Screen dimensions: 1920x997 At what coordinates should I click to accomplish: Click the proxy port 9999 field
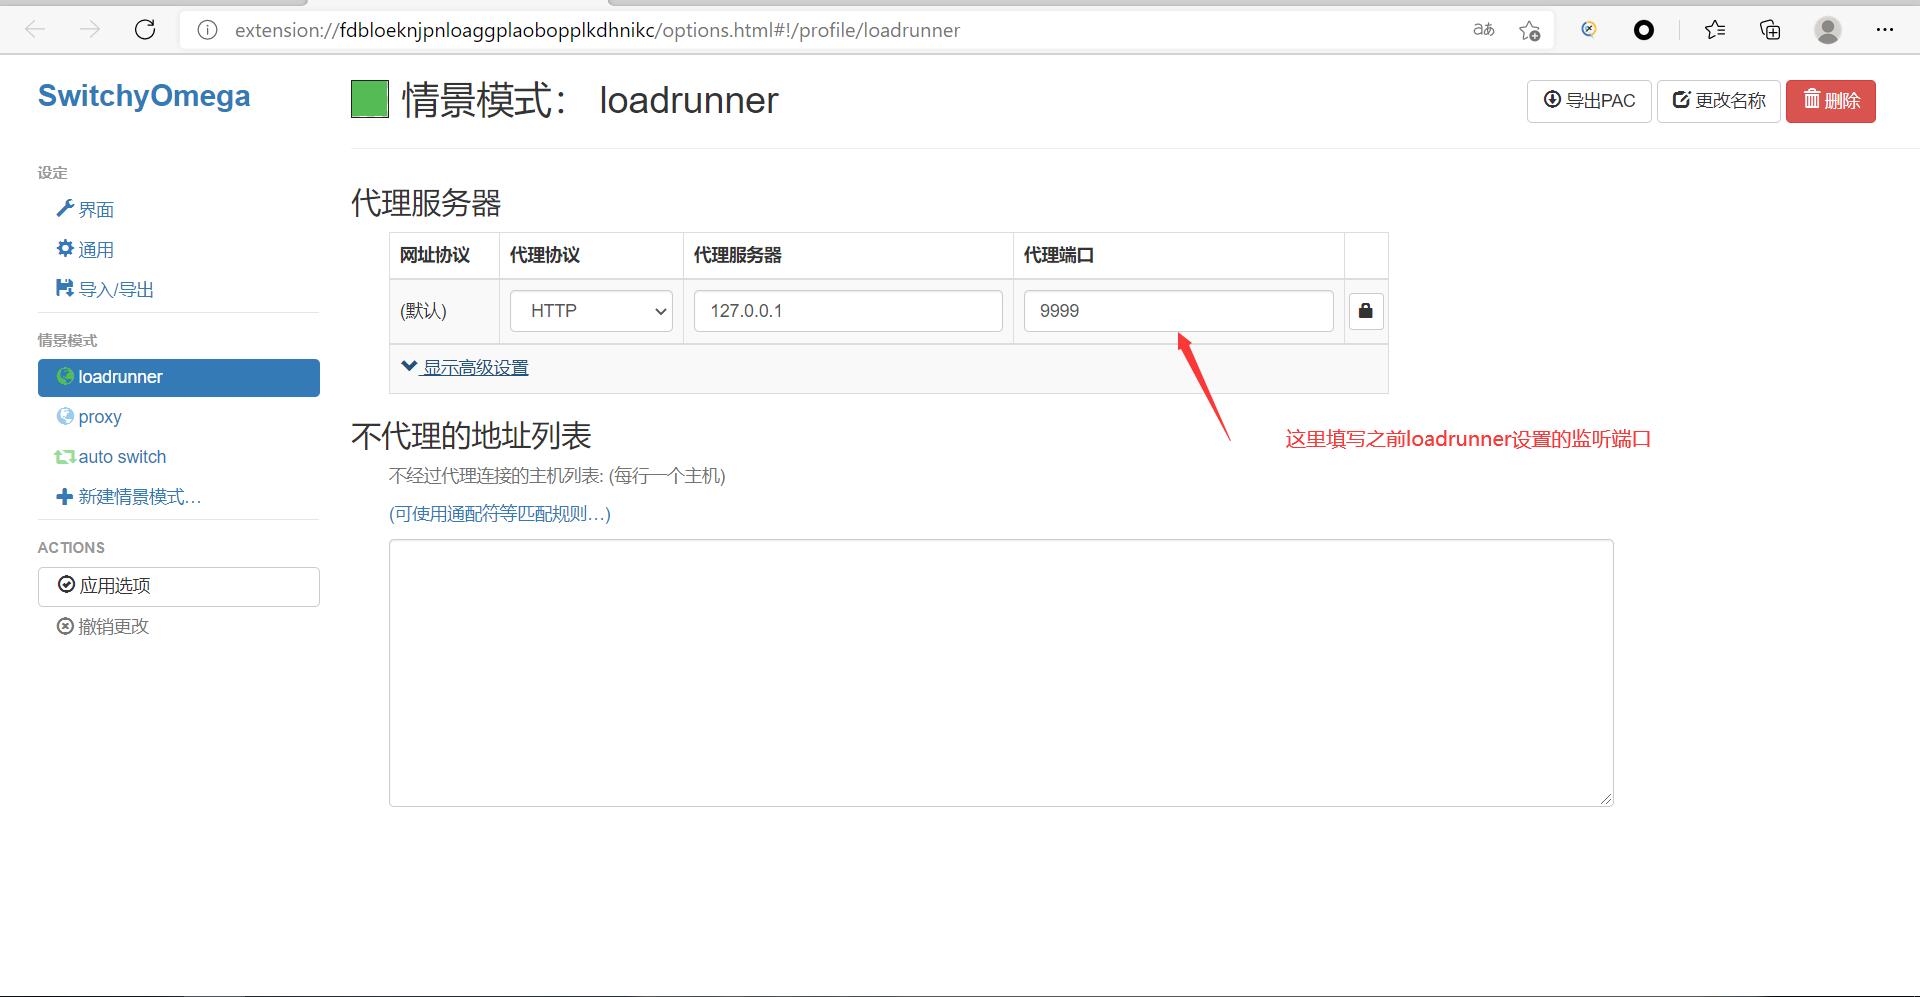coord(1179,311)
